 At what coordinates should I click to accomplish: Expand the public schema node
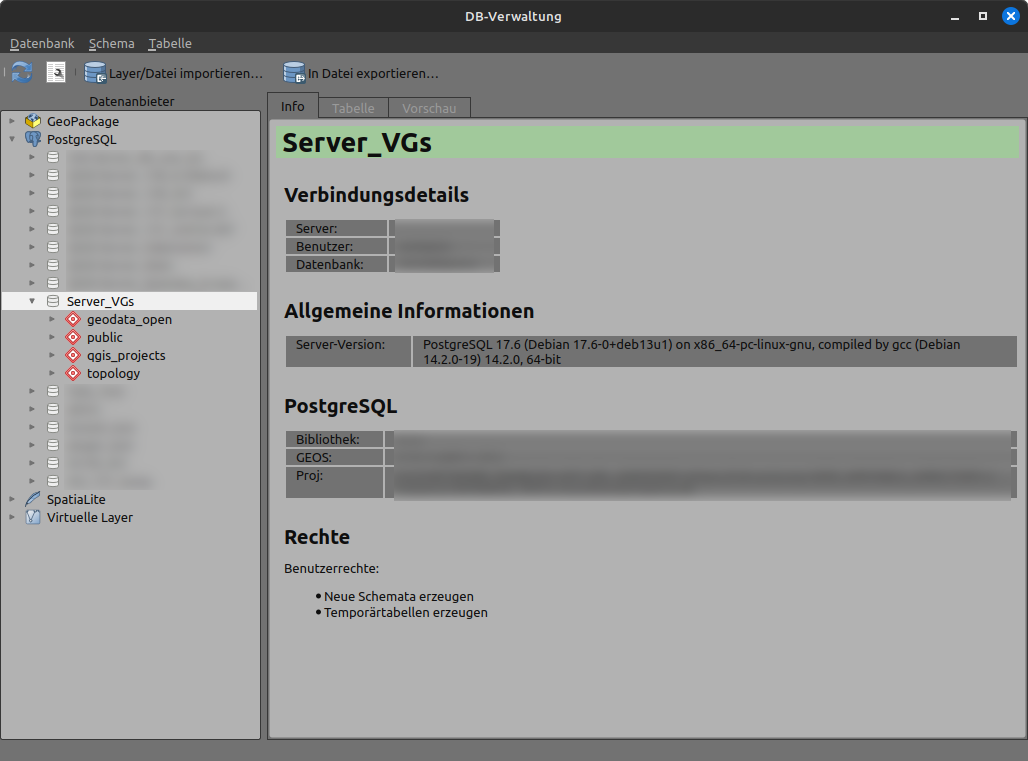[x=50, y=337]
